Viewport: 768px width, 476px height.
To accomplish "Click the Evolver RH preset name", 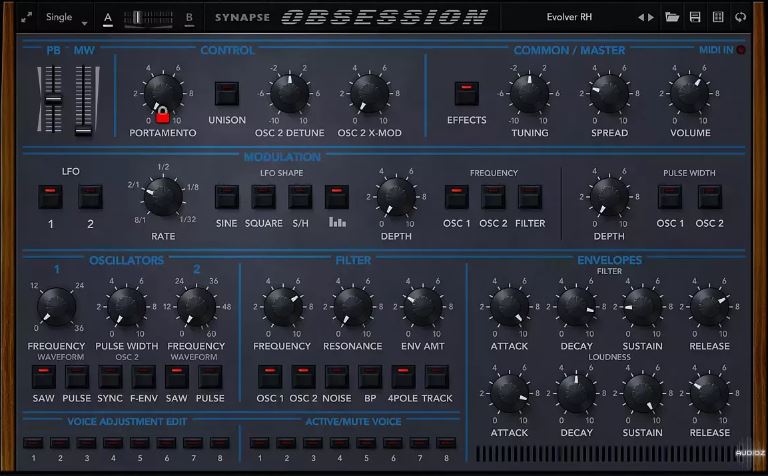I will [569, 17].
